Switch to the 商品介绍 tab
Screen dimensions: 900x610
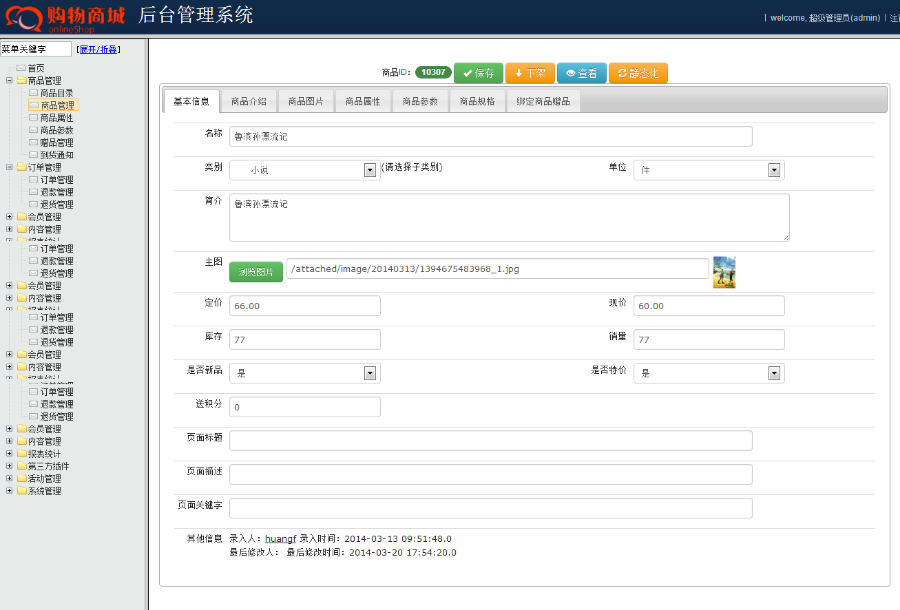249,101
